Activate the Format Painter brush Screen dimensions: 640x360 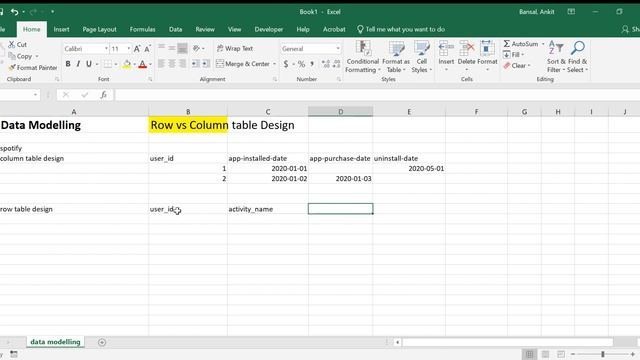pos(12,67)
